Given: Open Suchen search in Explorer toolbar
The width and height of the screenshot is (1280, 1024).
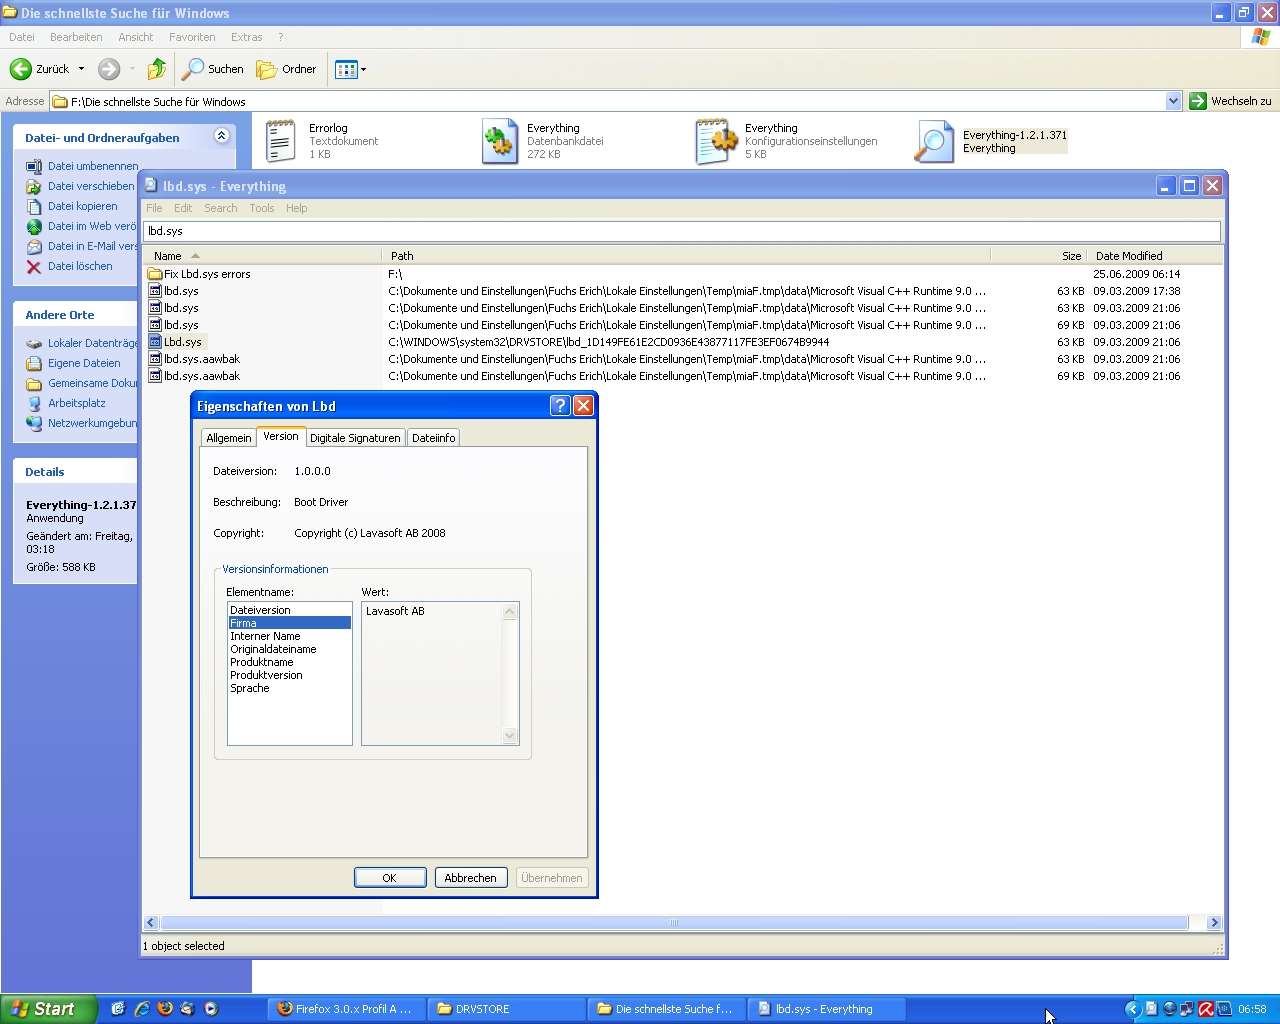Looking at the screenshot, I should click(x=213, y=69).
